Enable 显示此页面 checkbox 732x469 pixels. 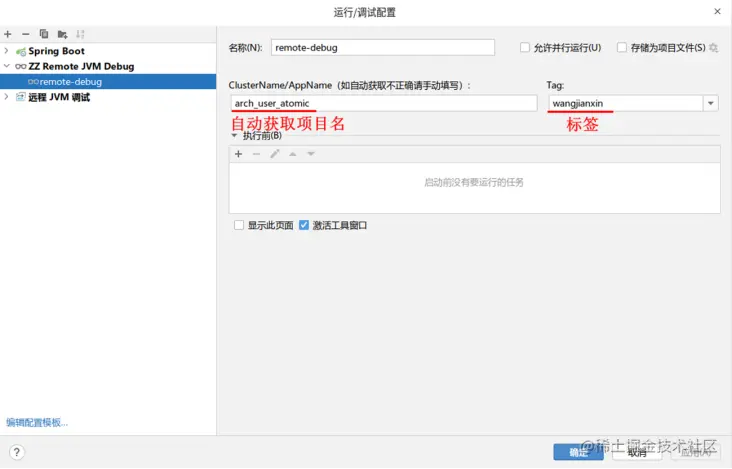[x=239, y=225]
